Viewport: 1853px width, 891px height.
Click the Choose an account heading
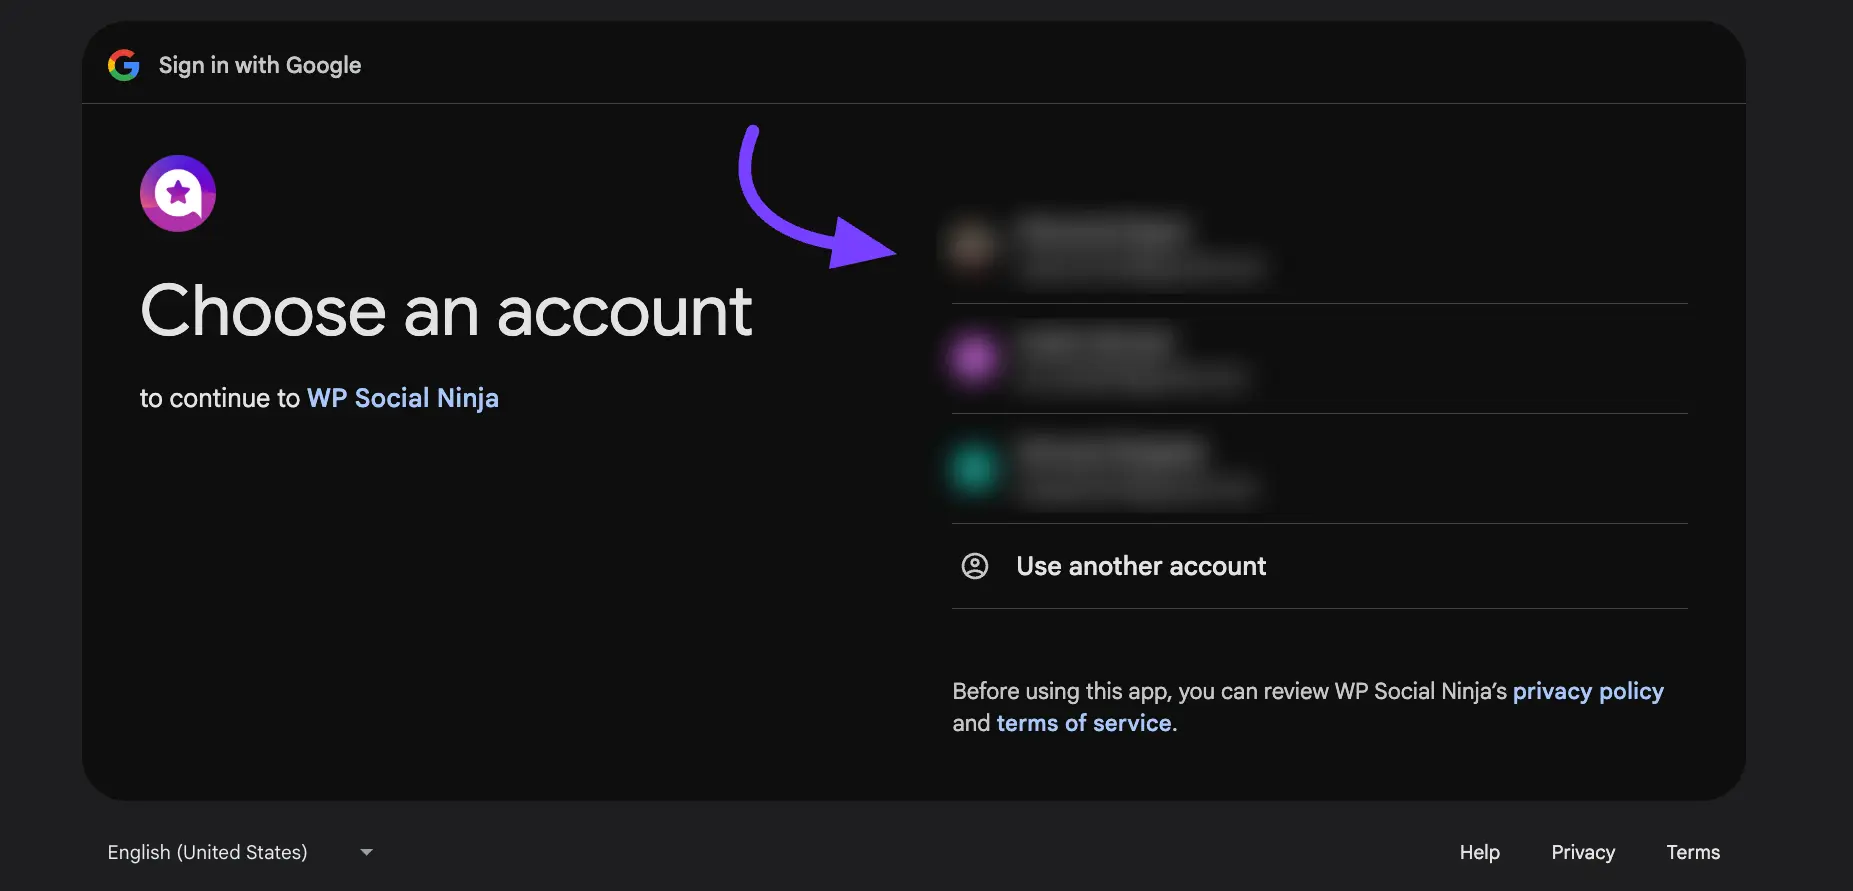tap(446, 311)
